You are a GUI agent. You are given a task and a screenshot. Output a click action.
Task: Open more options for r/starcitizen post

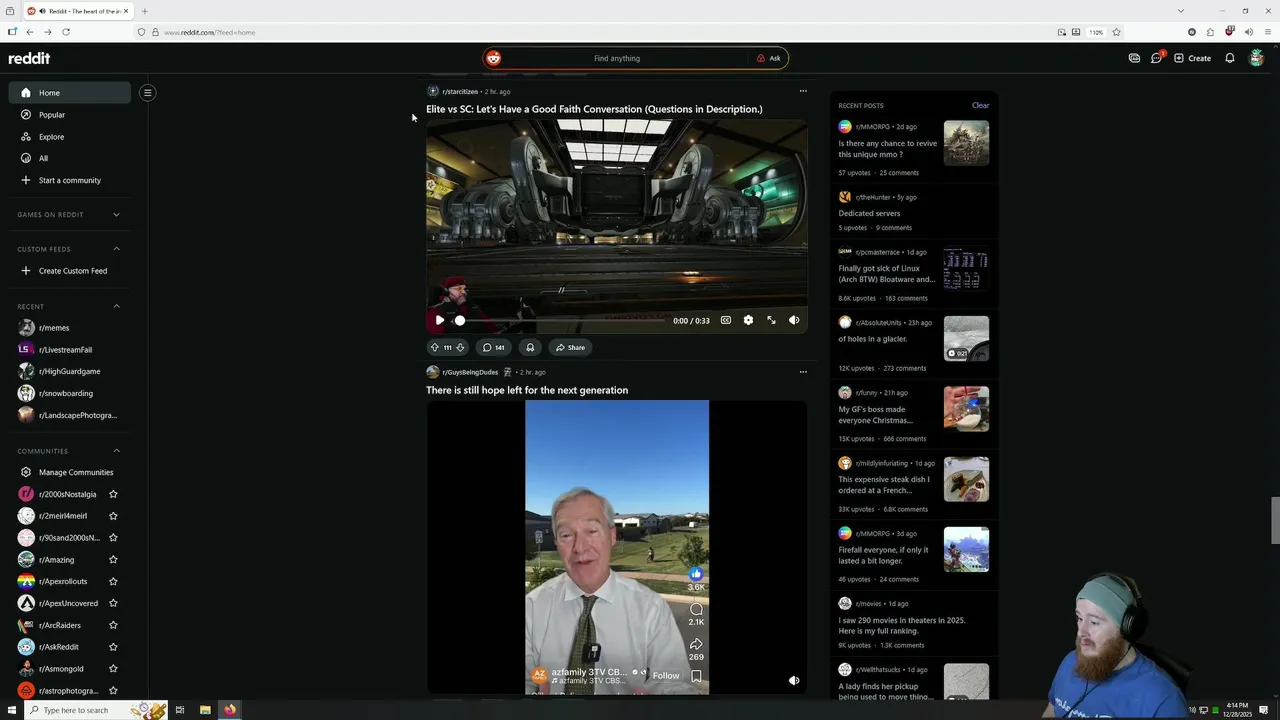[x=803, y=91]
